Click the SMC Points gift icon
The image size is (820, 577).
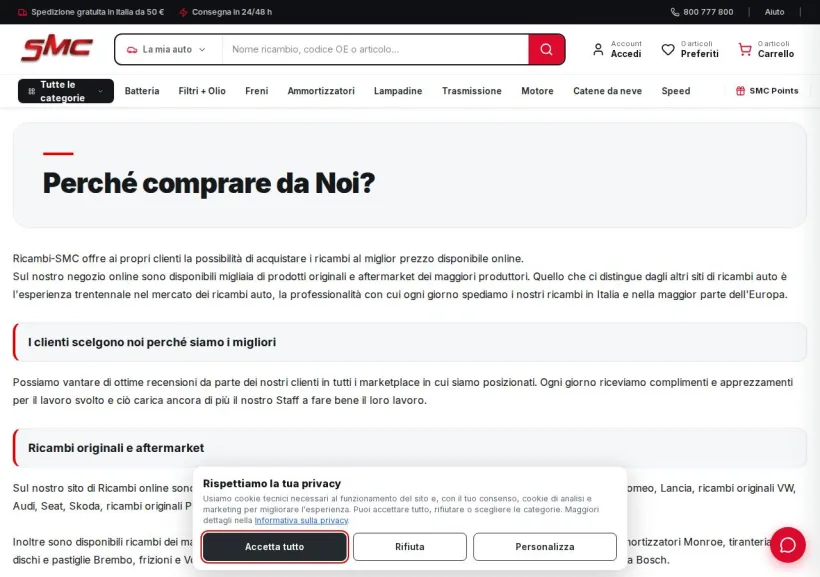740,90
